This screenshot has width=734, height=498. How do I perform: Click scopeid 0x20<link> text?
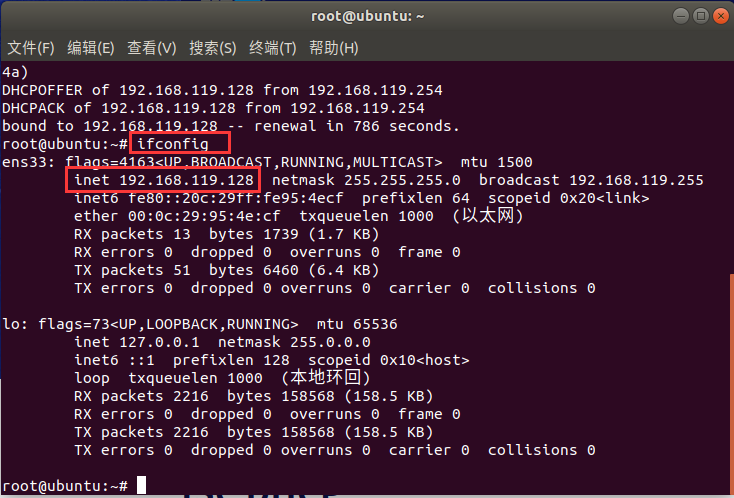(569, 198)
